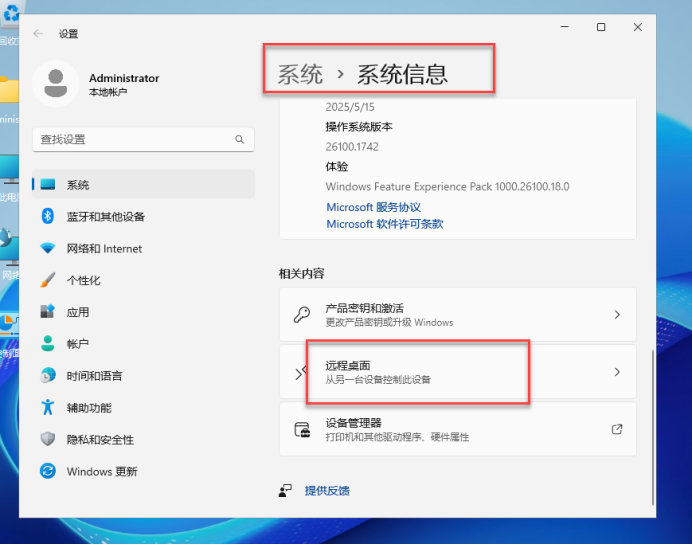Click the 帐户 person icon

click(47, 344)
